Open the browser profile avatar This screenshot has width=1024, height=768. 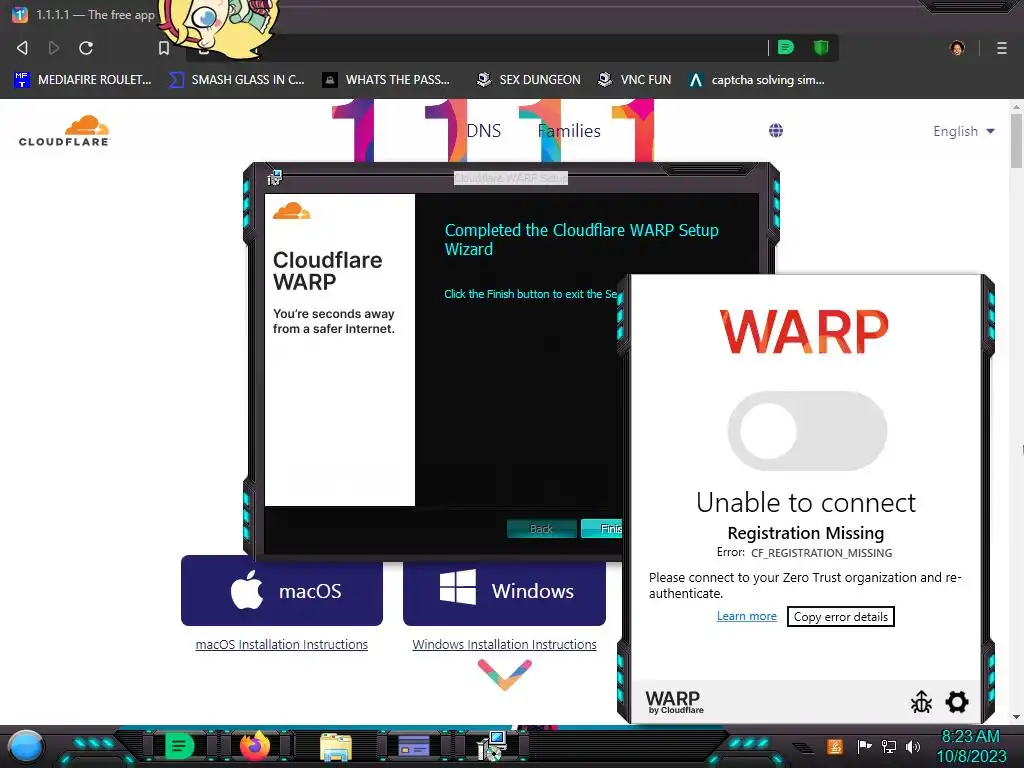pyautogui.click(x=957, y=48)
